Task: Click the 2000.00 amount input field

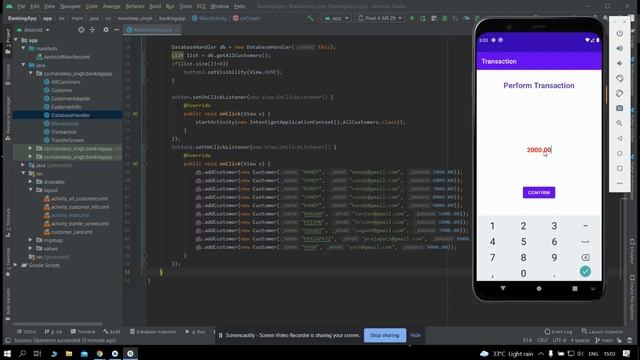Action: (539, 150)
